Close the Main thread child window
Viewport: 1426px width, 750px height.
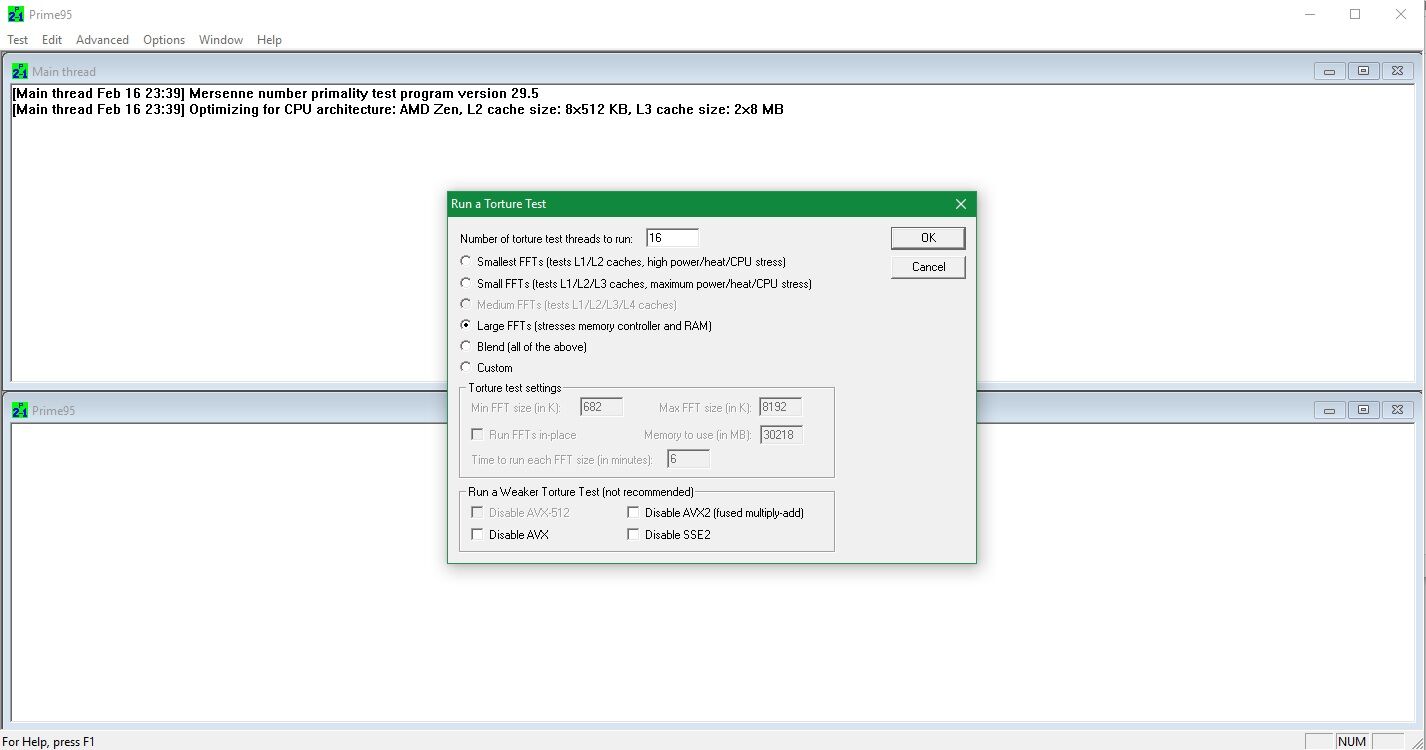pos(1397,71)
